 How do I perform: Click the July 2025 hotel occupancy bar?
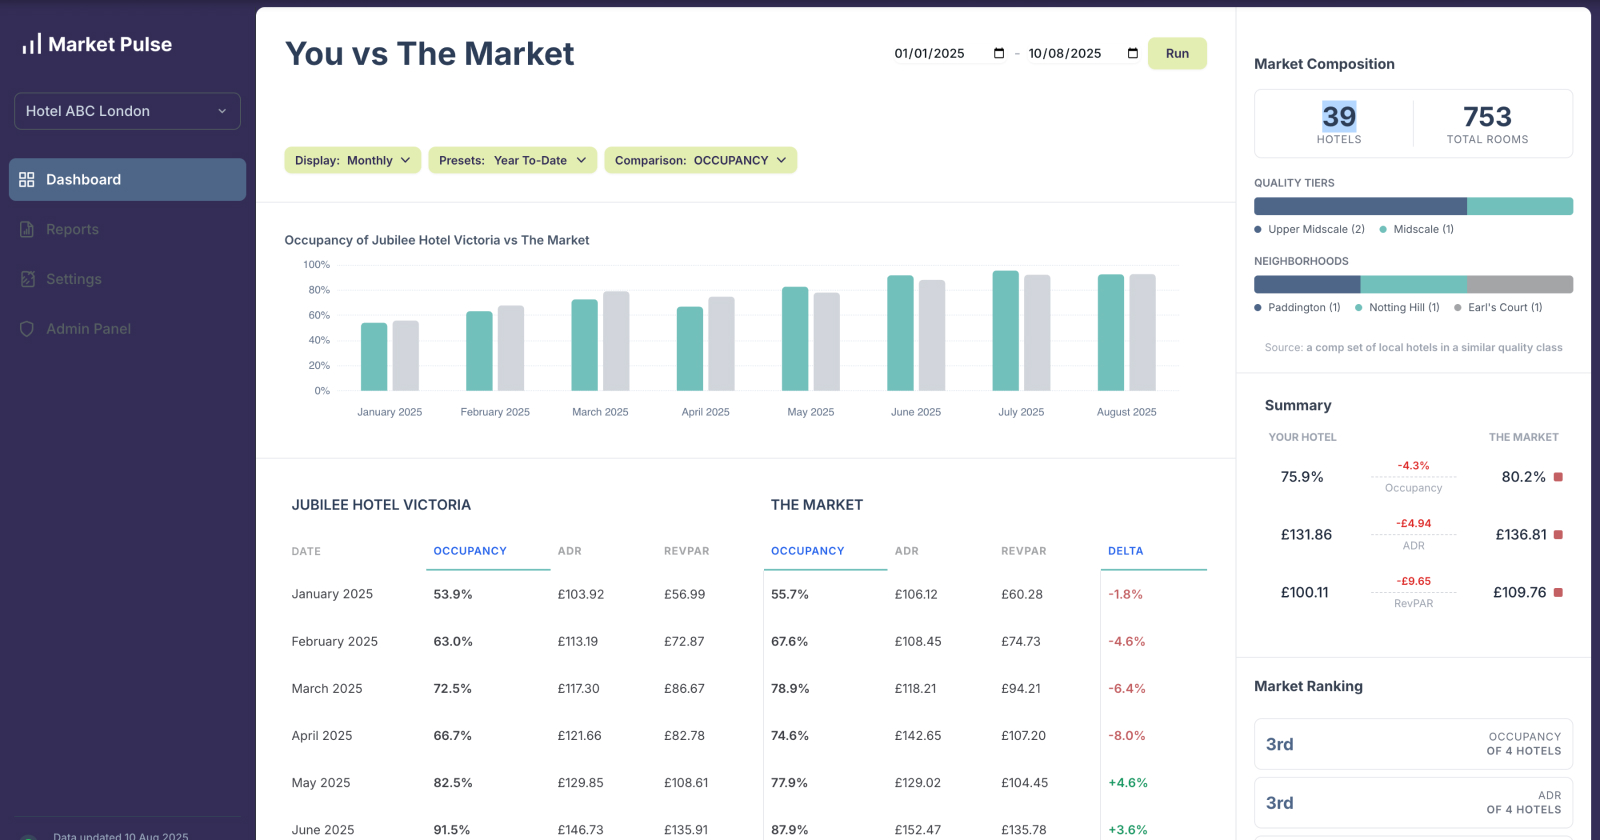[1005, 331]
